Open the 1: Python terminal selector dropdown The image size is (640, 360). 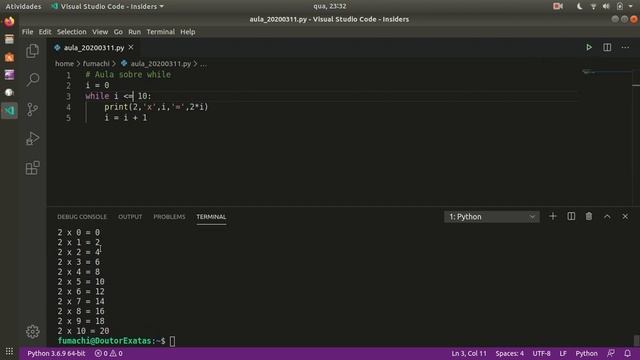pyautogui.click(x=491, y=217)
